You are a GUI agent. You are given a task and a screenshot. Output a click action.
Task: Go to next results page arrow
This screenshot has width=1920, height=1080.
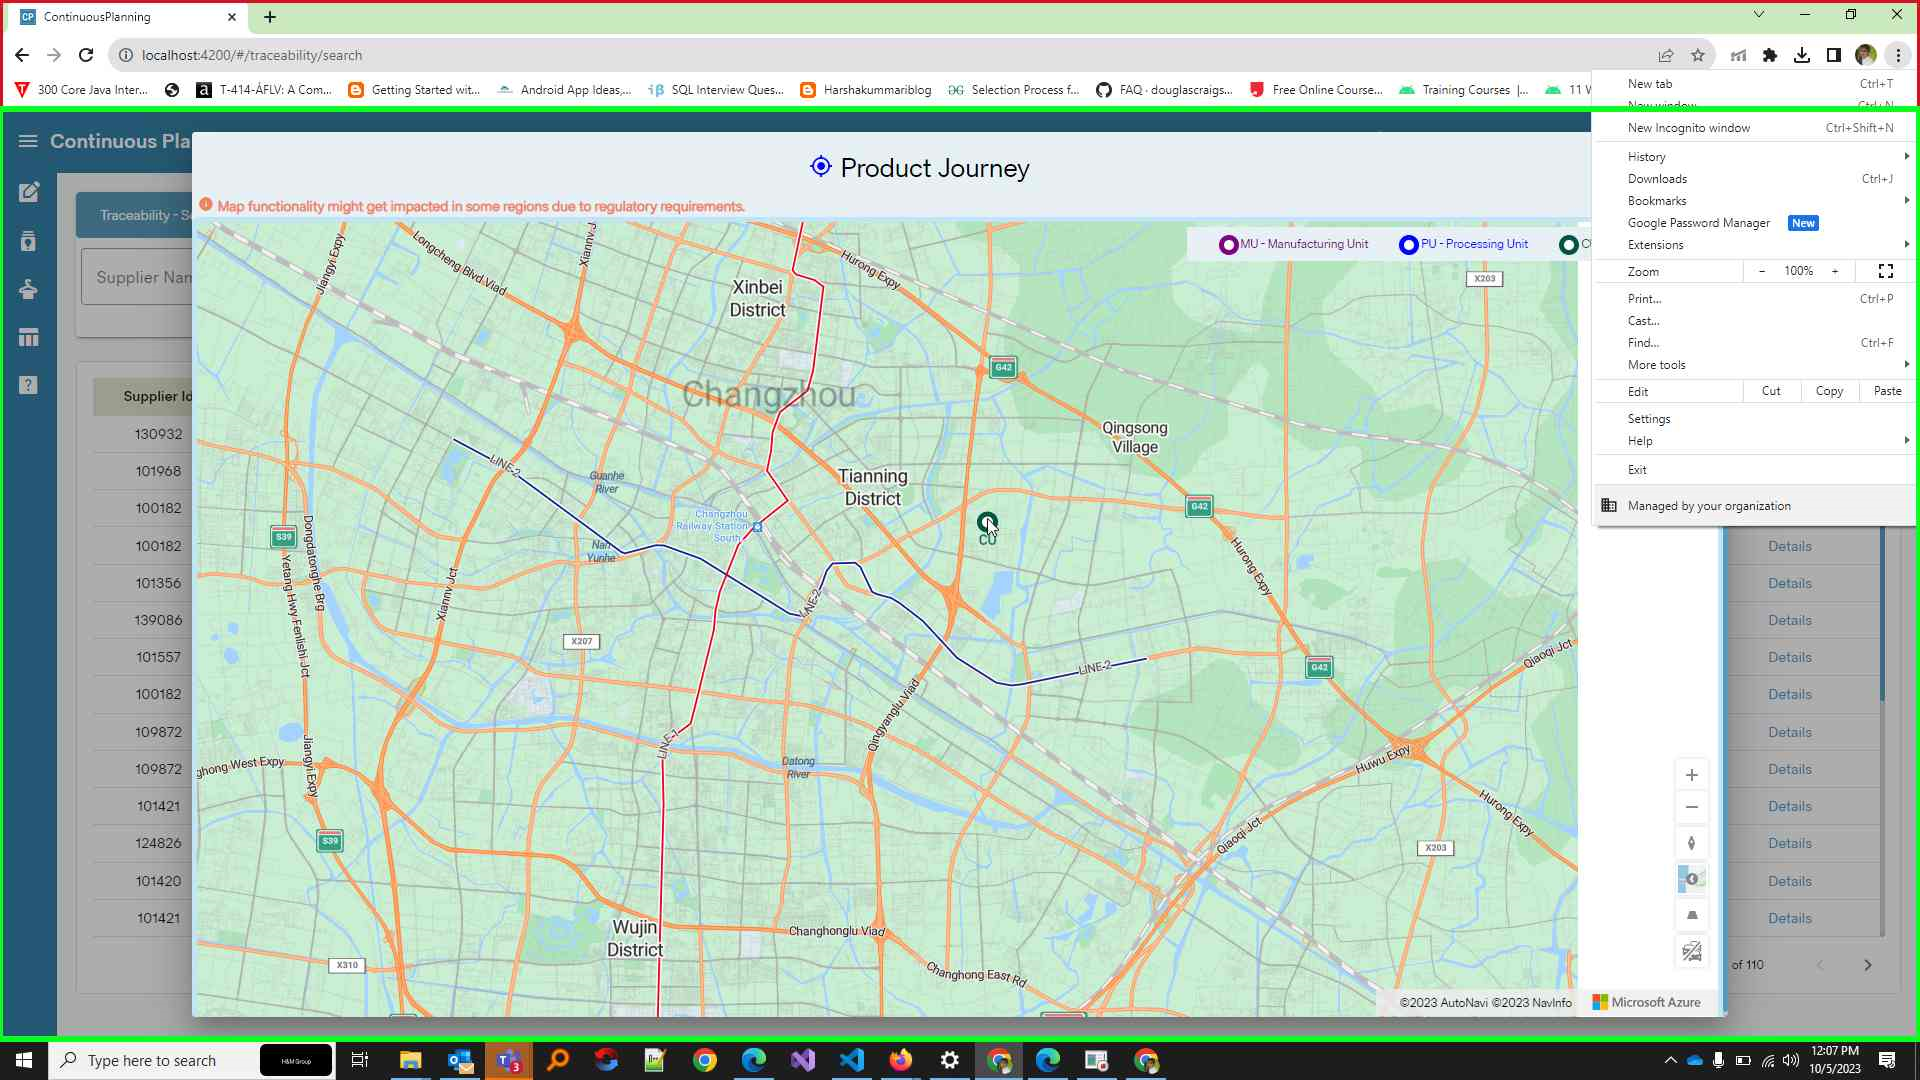point(1867,965)
